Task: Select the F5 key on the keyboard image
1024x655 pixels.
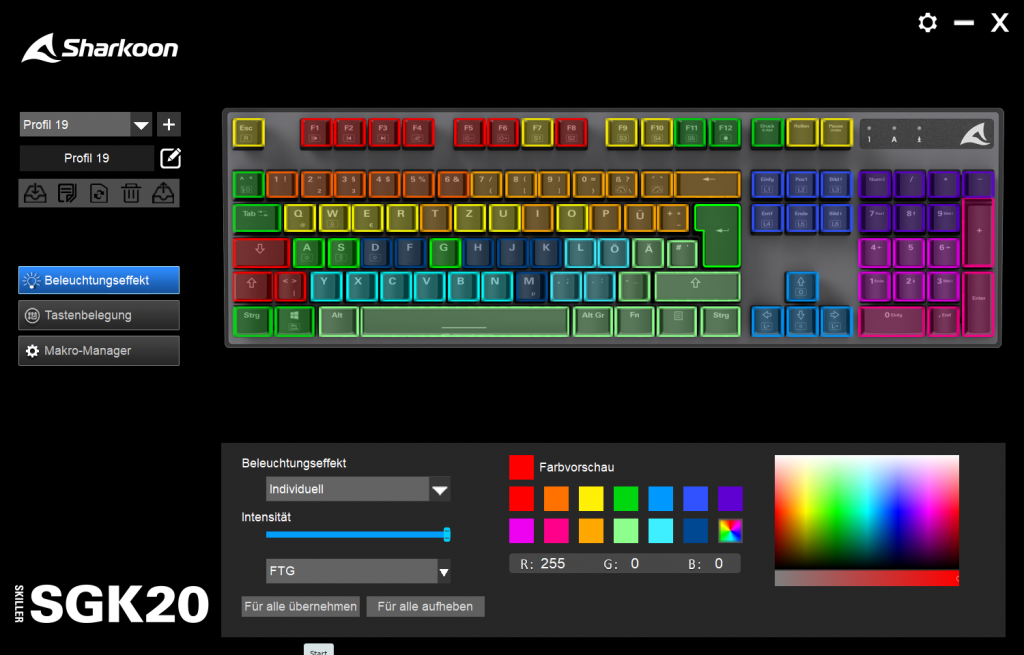Action: [x=469, y=132]
